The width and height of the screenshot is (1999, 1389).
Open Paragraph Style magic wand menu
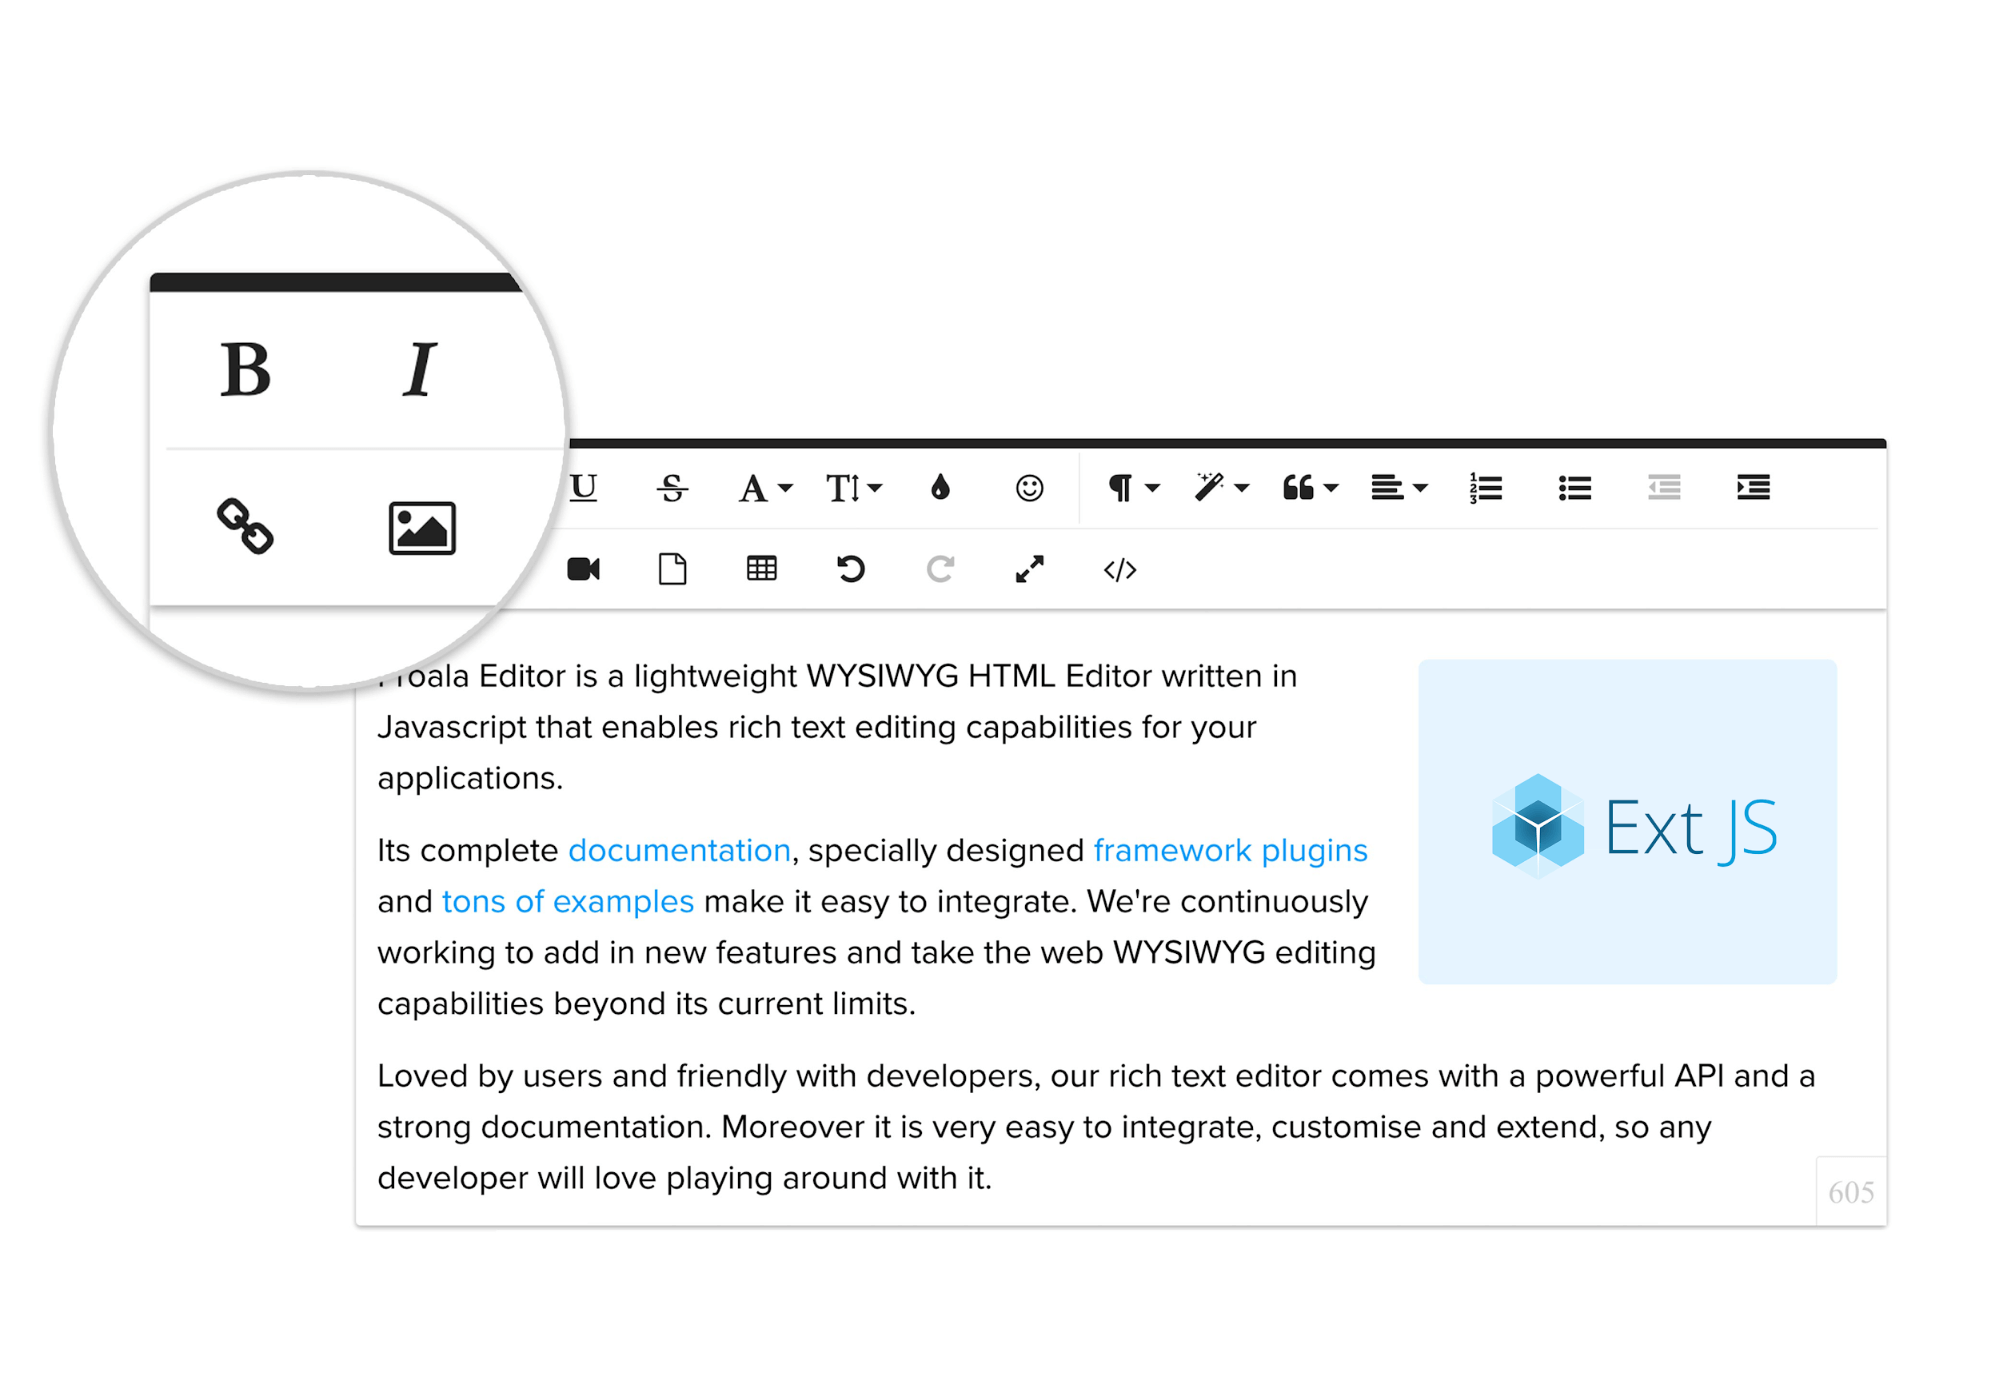click(1221, 488)
